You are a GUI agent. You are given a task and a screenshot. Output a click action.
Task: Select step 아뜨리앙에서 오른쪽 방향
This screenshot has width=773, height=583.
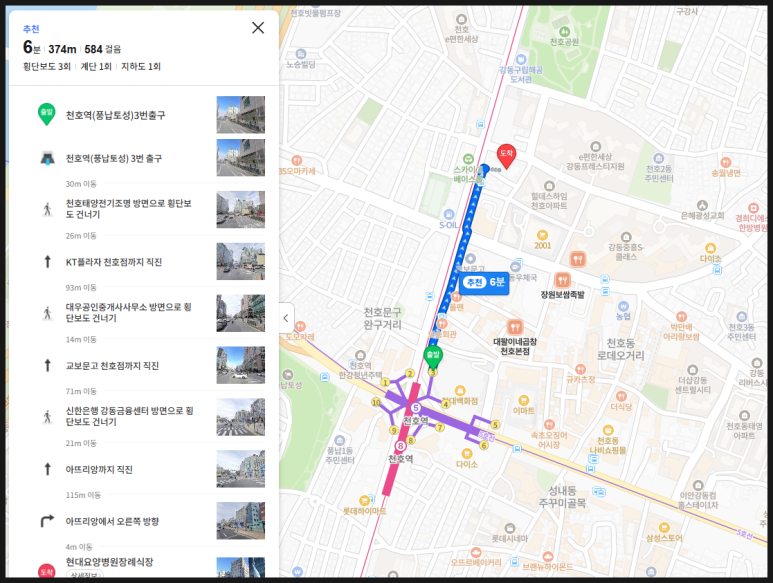[x=112, y=521]
